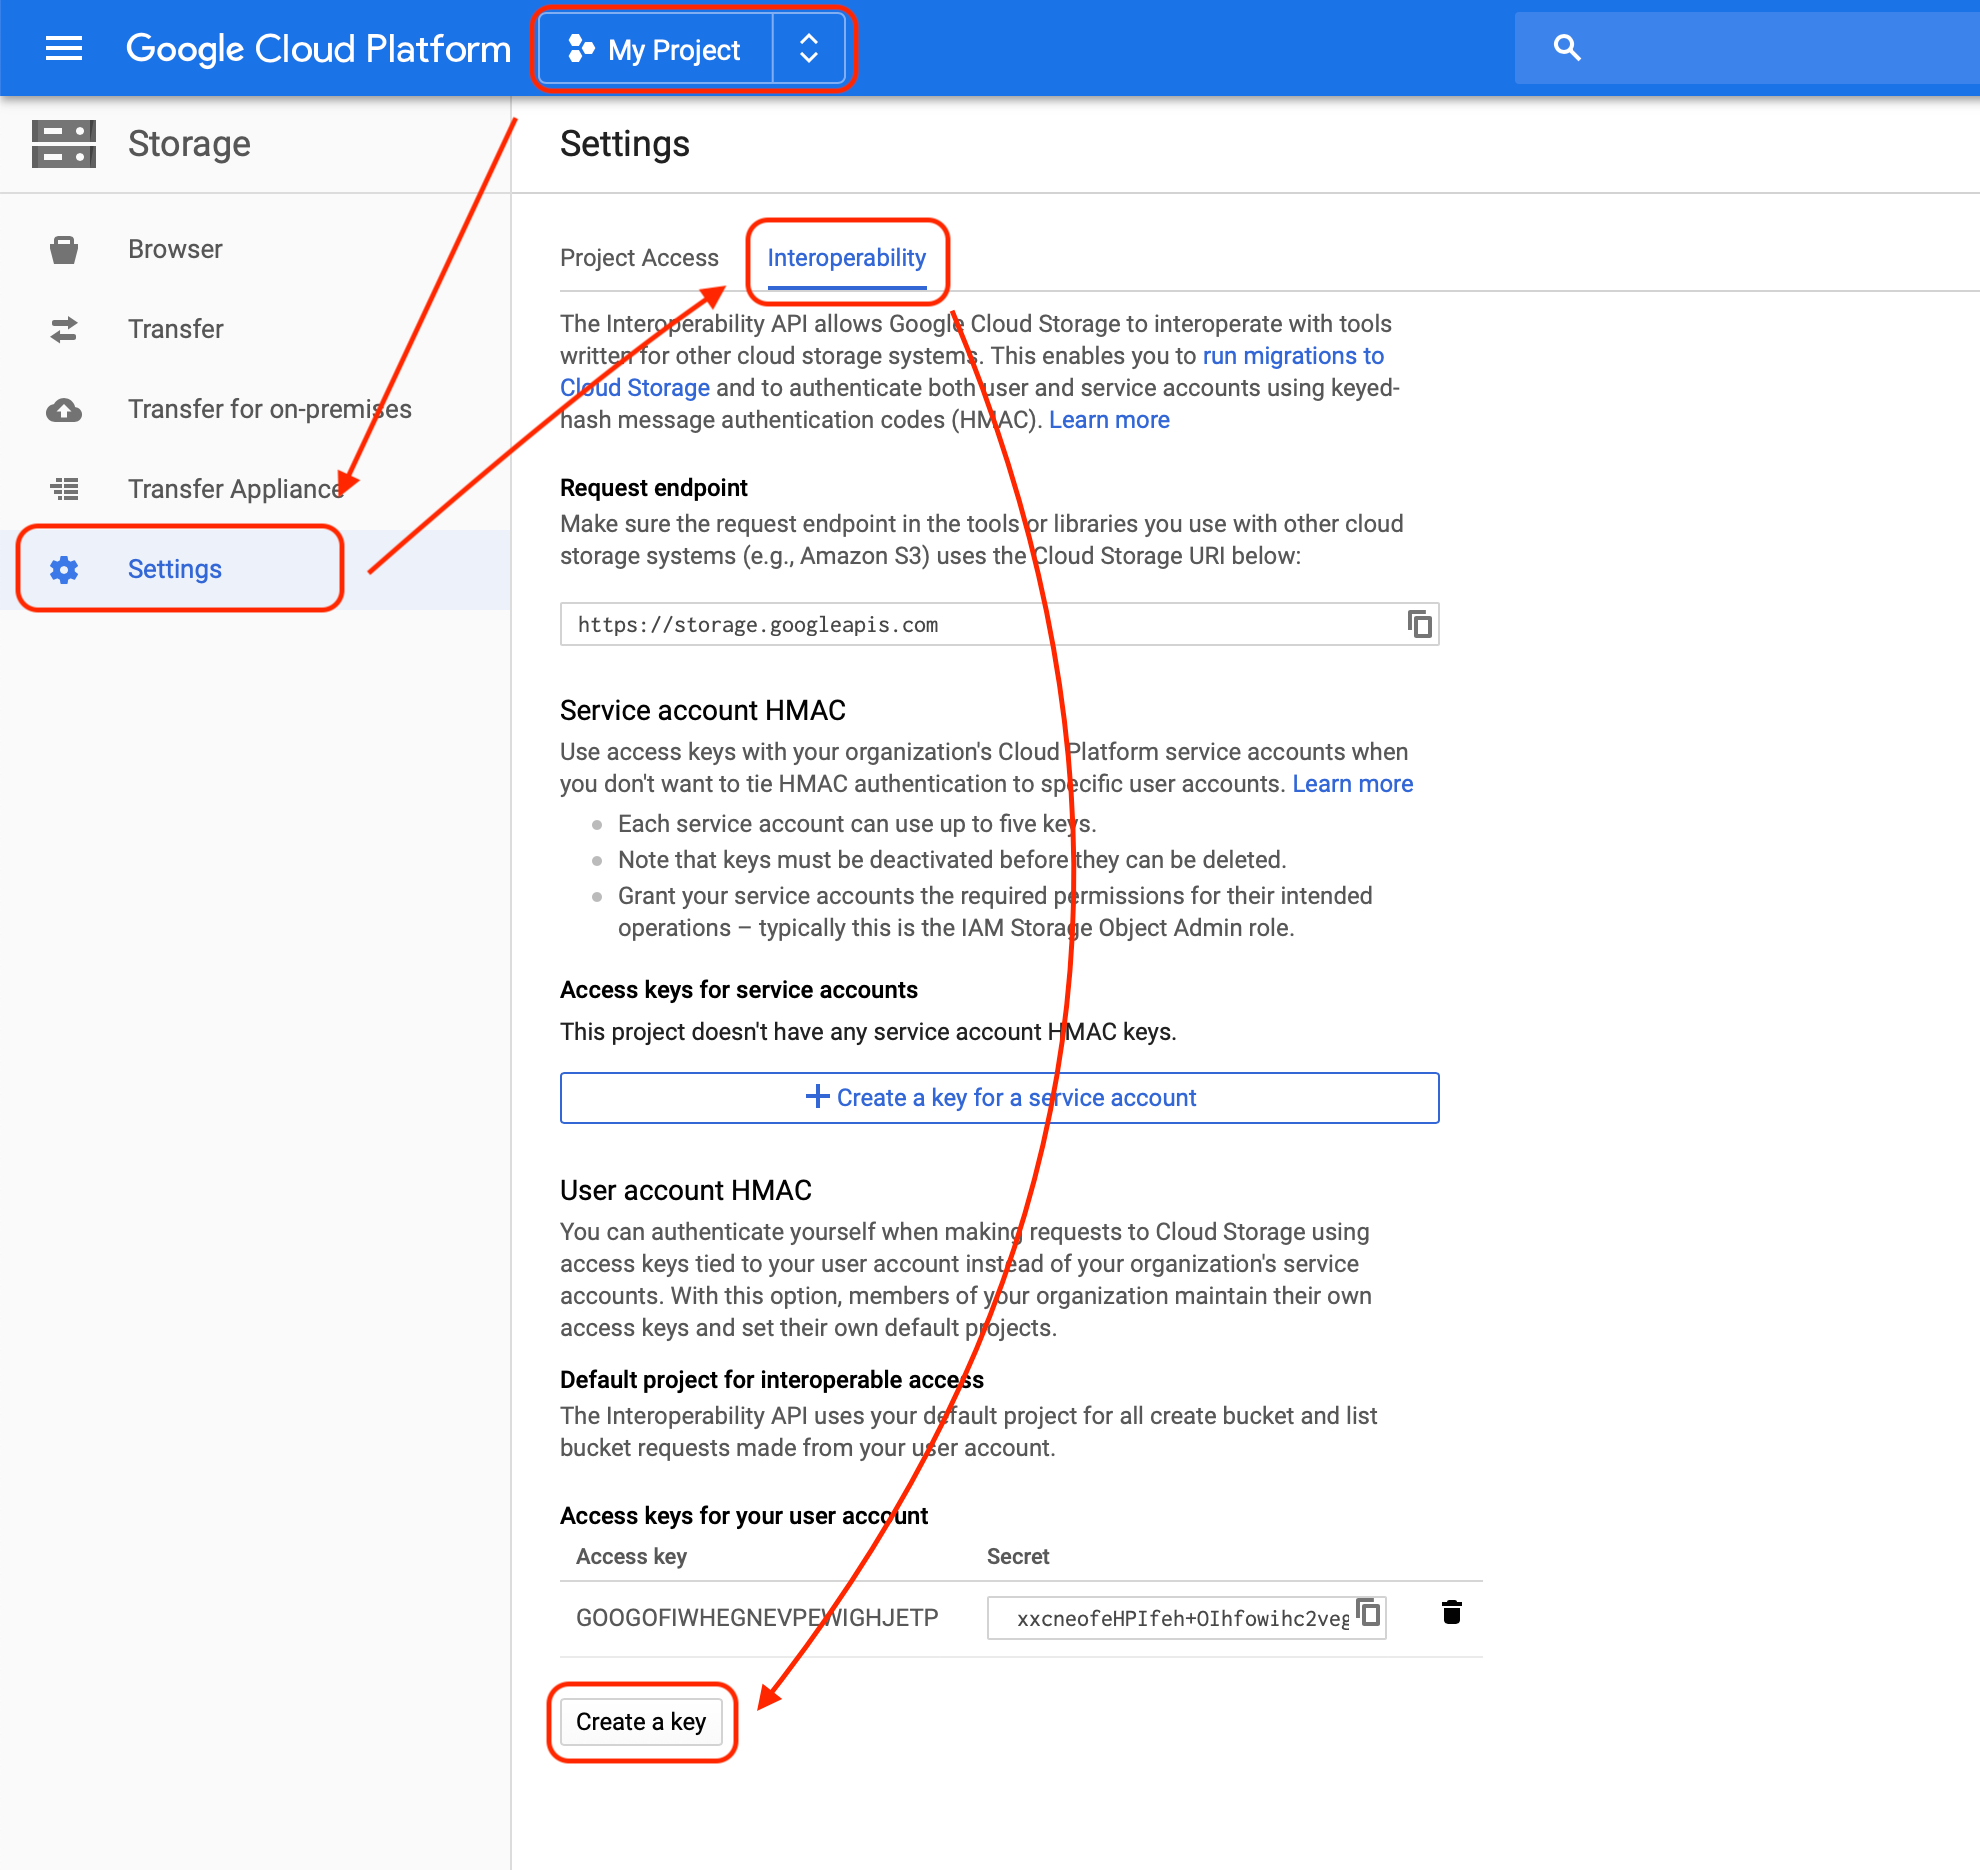
Task: Select the Browser item in Storage sidebar
Action: 175,249
